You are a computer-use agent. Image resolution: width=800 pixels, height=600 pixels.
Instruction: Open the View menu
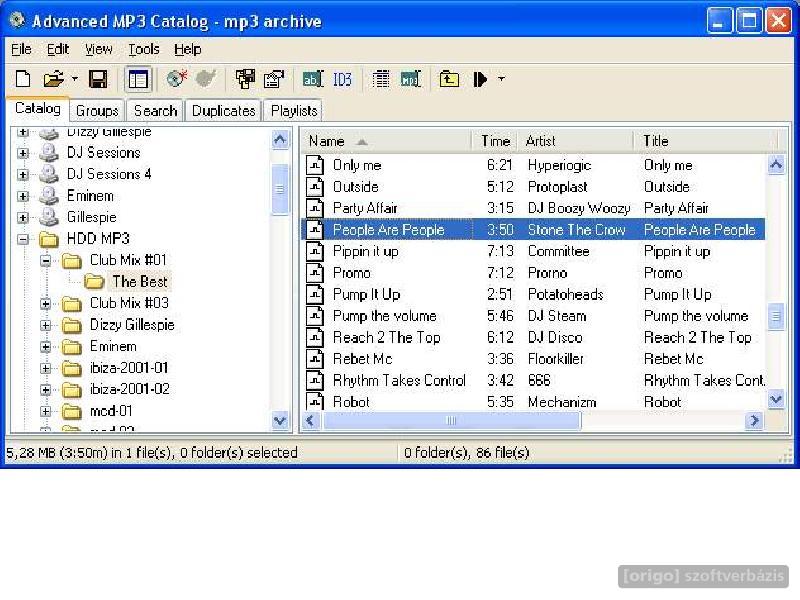pos(98,49)
